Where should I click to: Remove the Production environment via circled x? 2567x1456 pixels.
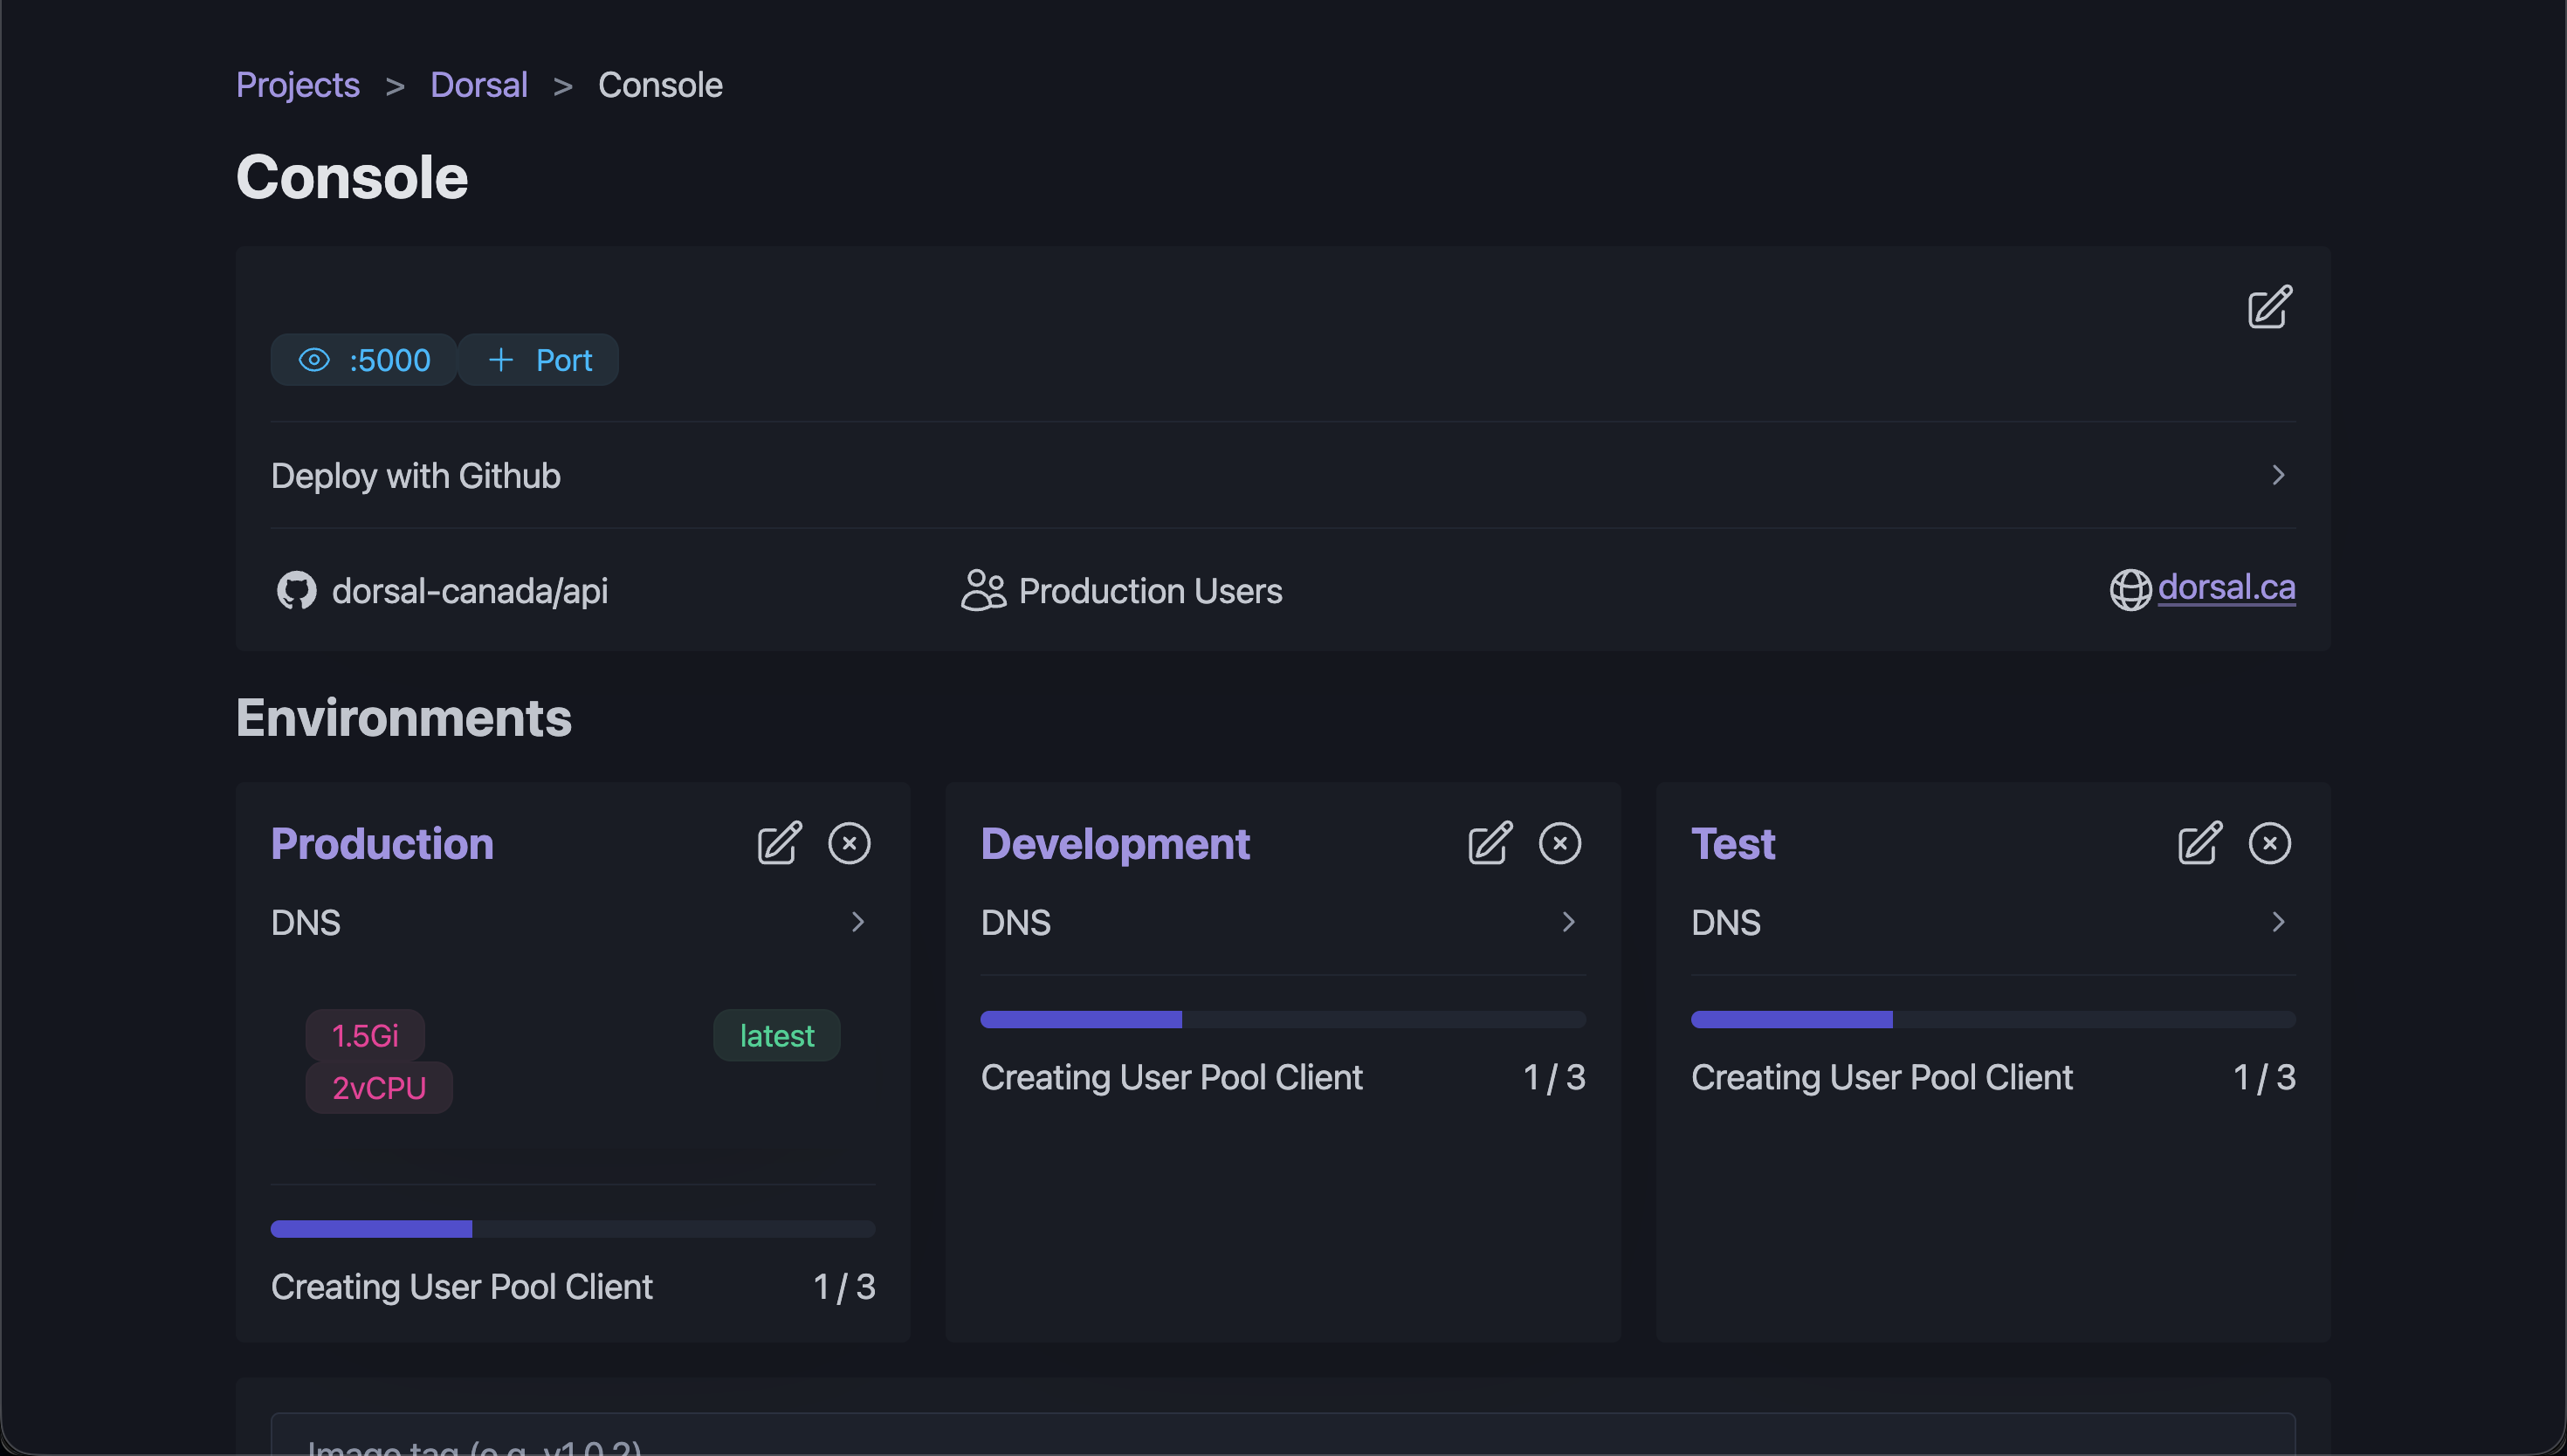click(x=849, y=843)
